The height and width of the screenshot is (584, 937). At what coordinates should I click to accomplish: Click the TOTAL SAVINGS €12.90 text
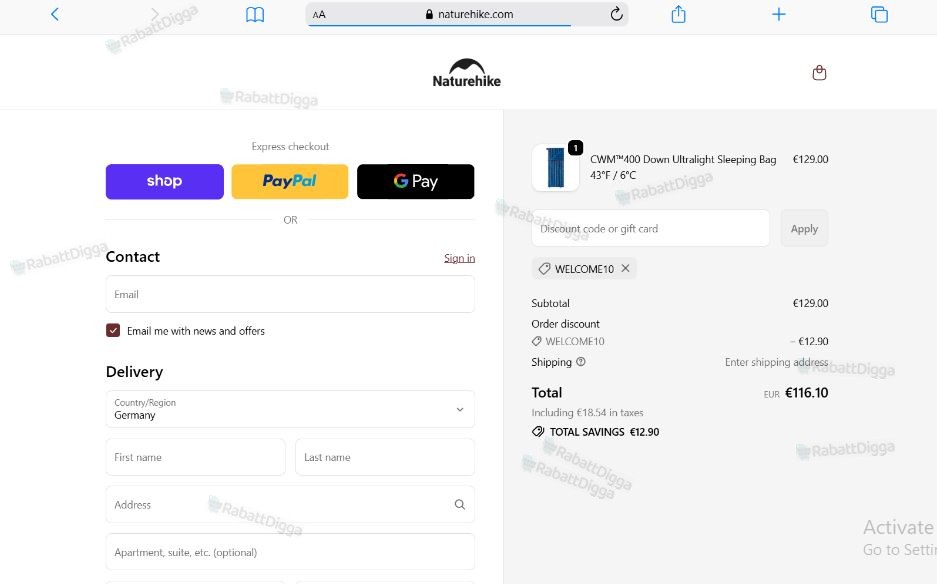coord(604,432)
